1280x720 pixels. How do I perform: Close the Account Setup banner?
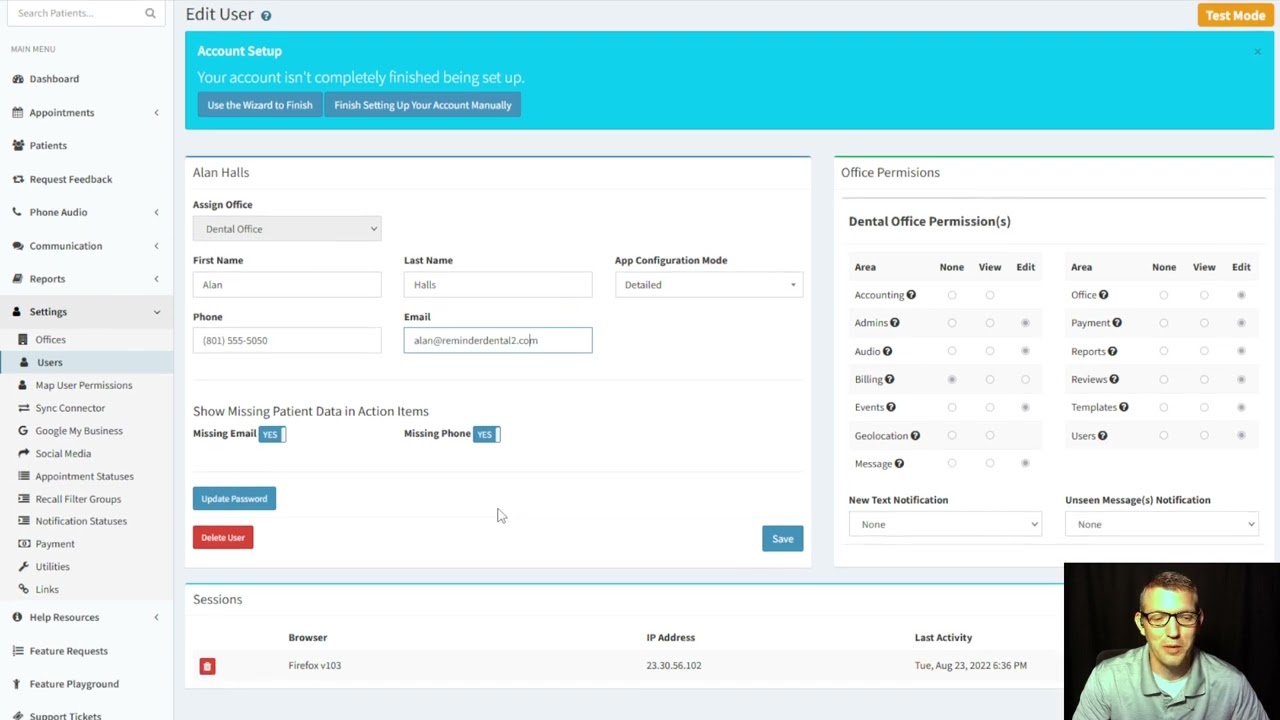point(1257,52)
